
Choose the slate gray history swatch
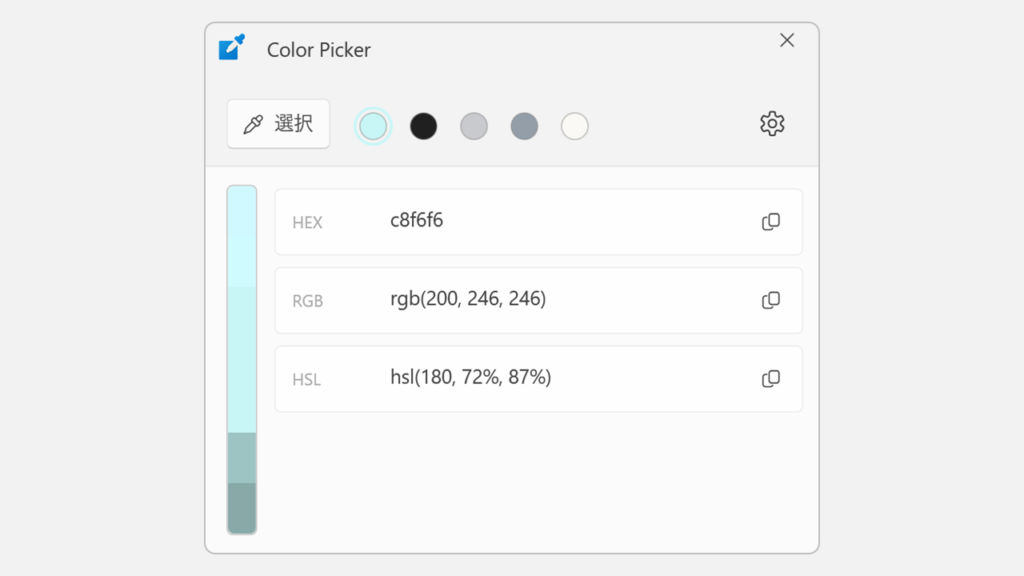pyautogui.click(x=524, y=126)
